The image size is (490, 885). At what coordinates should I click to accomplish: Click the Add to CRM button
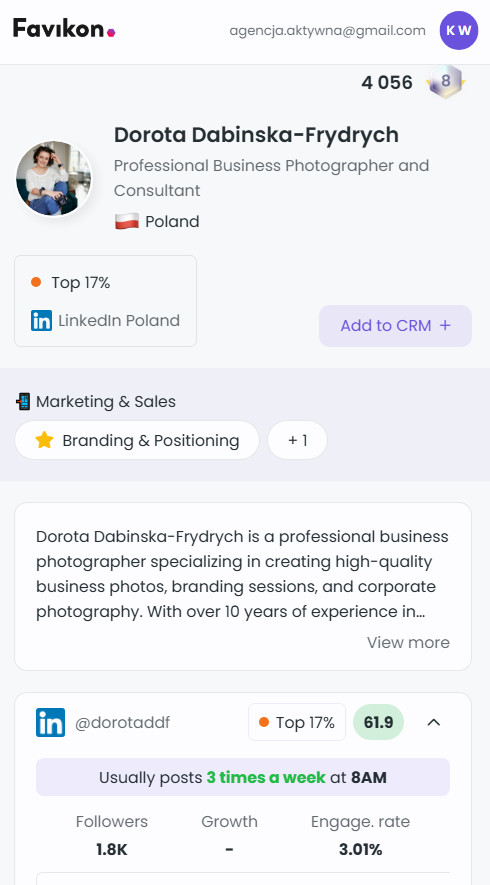(x=395, y=326)
